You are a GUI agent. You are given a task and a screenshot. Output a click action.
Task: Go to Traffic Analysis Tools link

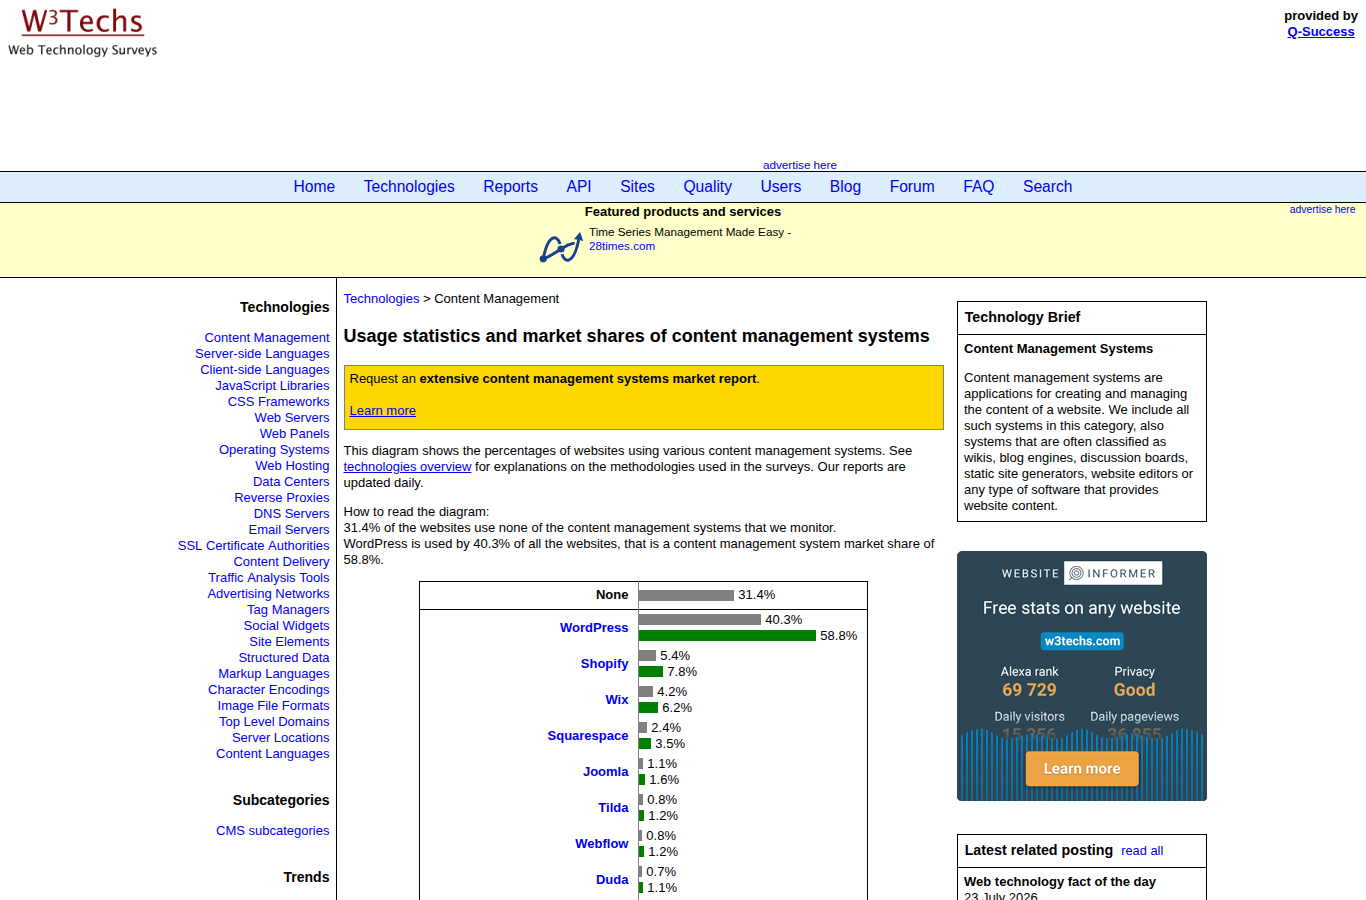[269, 578]
